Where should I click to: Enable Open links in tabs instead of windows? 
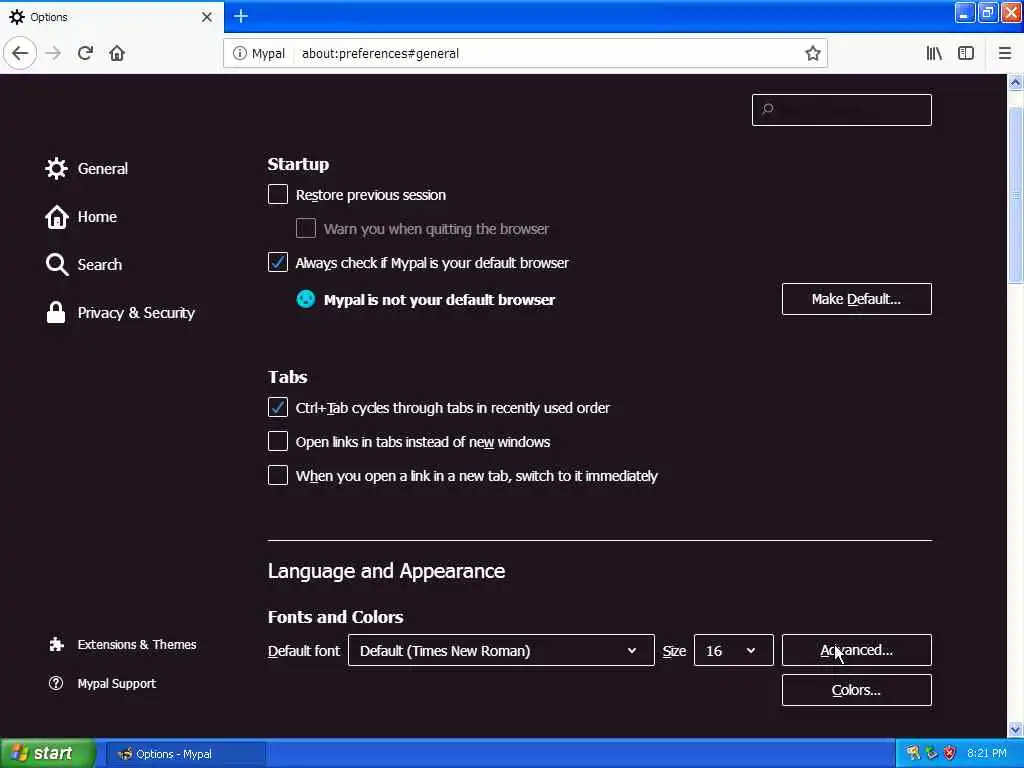278,441
